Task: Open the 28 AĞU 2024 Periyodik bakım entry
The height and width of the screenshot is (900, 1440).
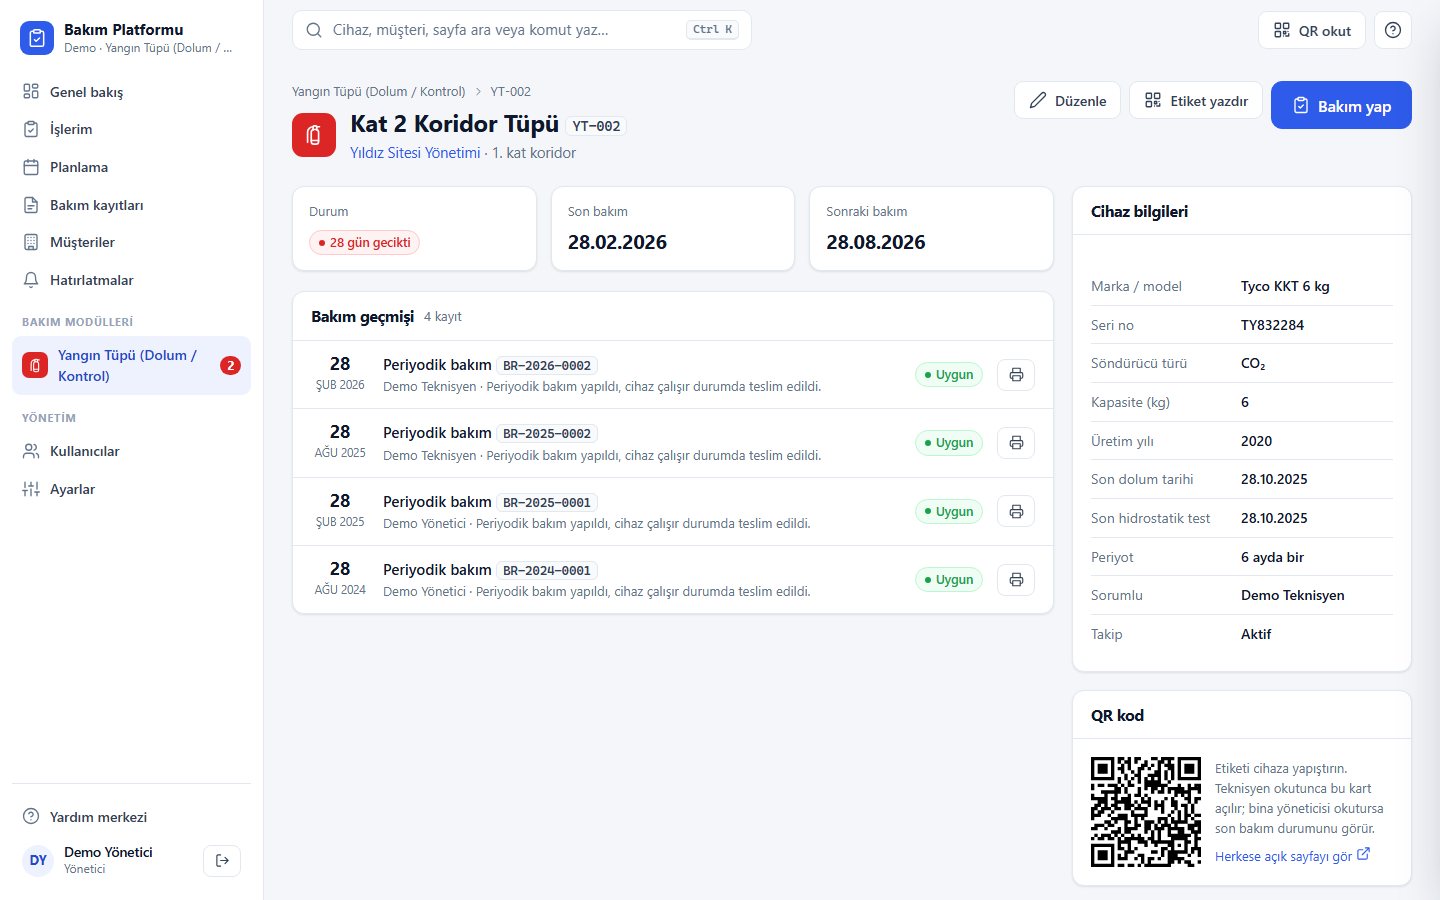Action: 673,580
